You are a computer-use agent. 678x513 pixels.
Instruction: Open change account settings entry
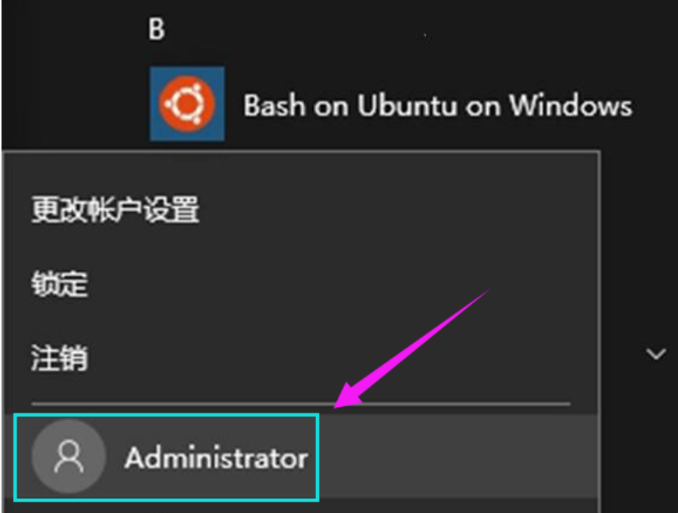pyautogui.click(x=115, y=210)
